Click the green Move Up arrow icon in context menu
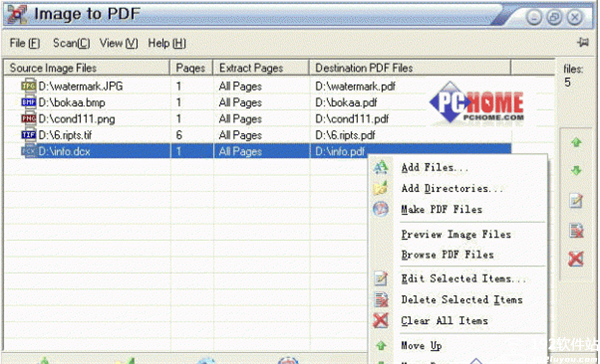The image size is (600, 364). pyautogui.click(x=381, y=346)
